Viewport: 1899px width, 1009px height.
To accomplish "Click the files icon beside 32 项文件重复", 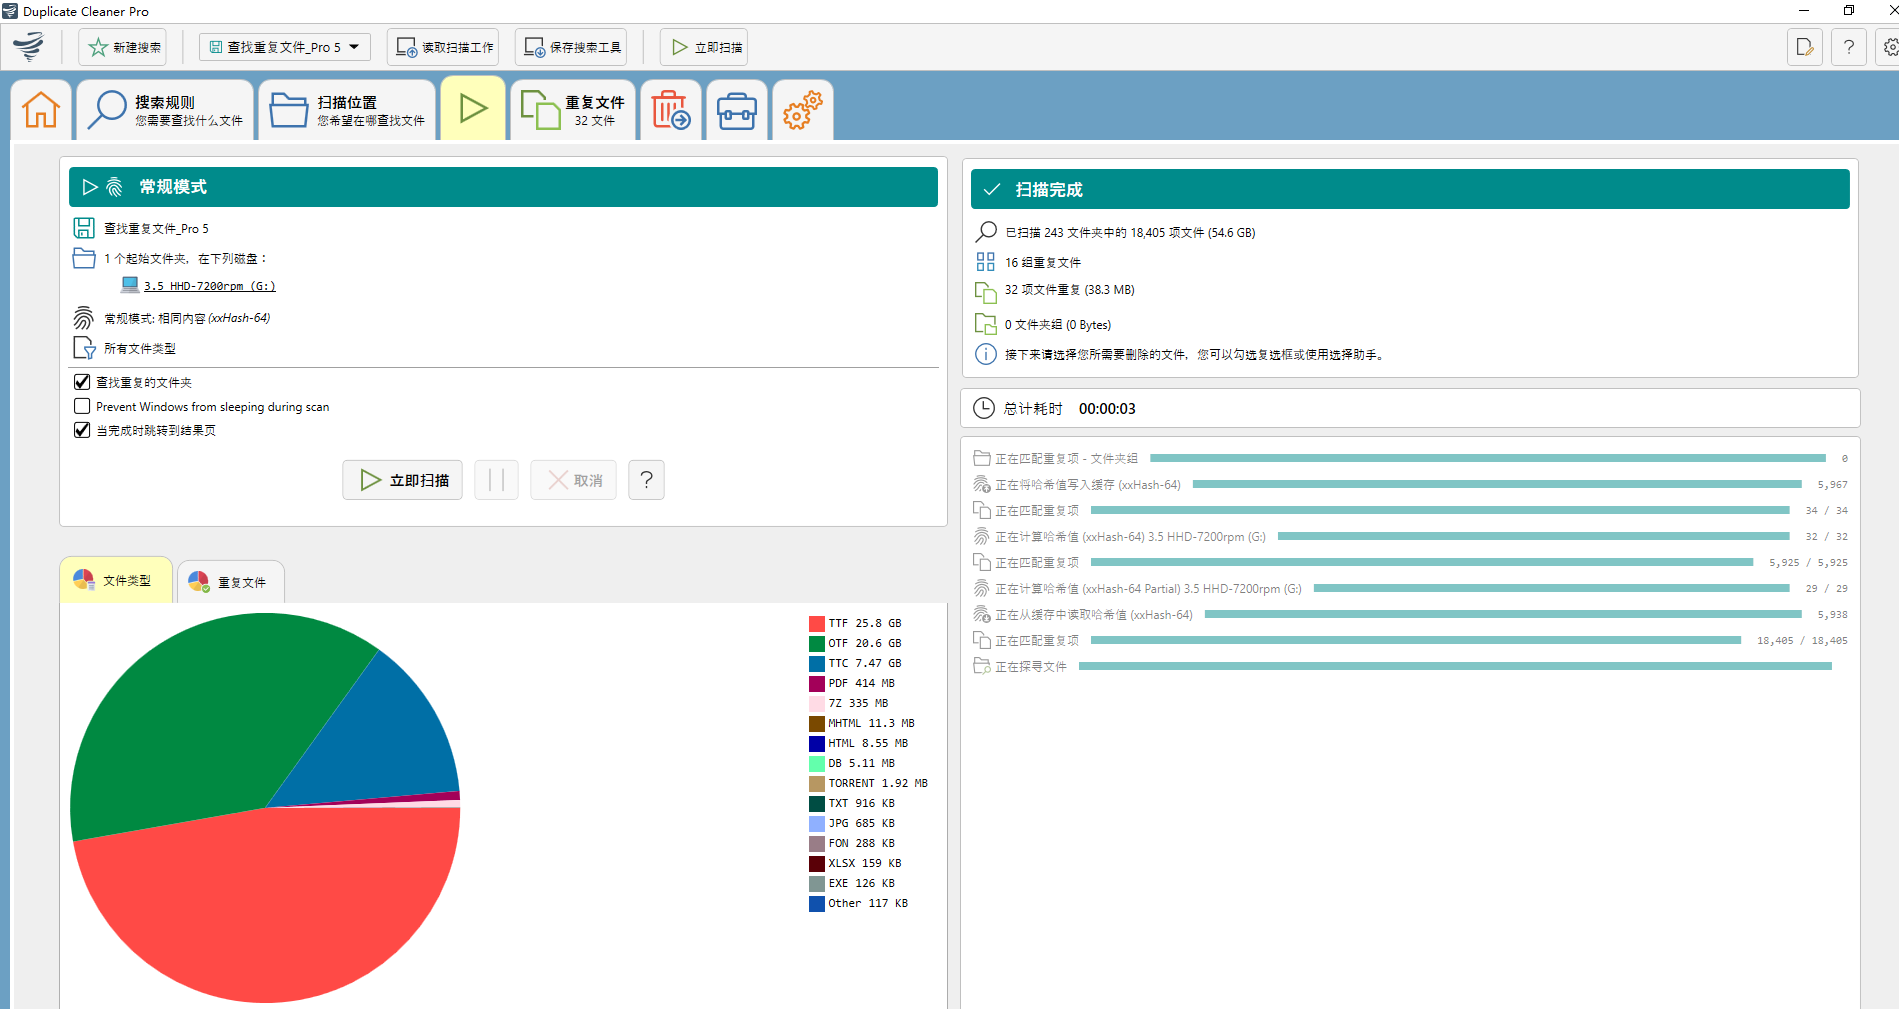I will pos(986,292).
